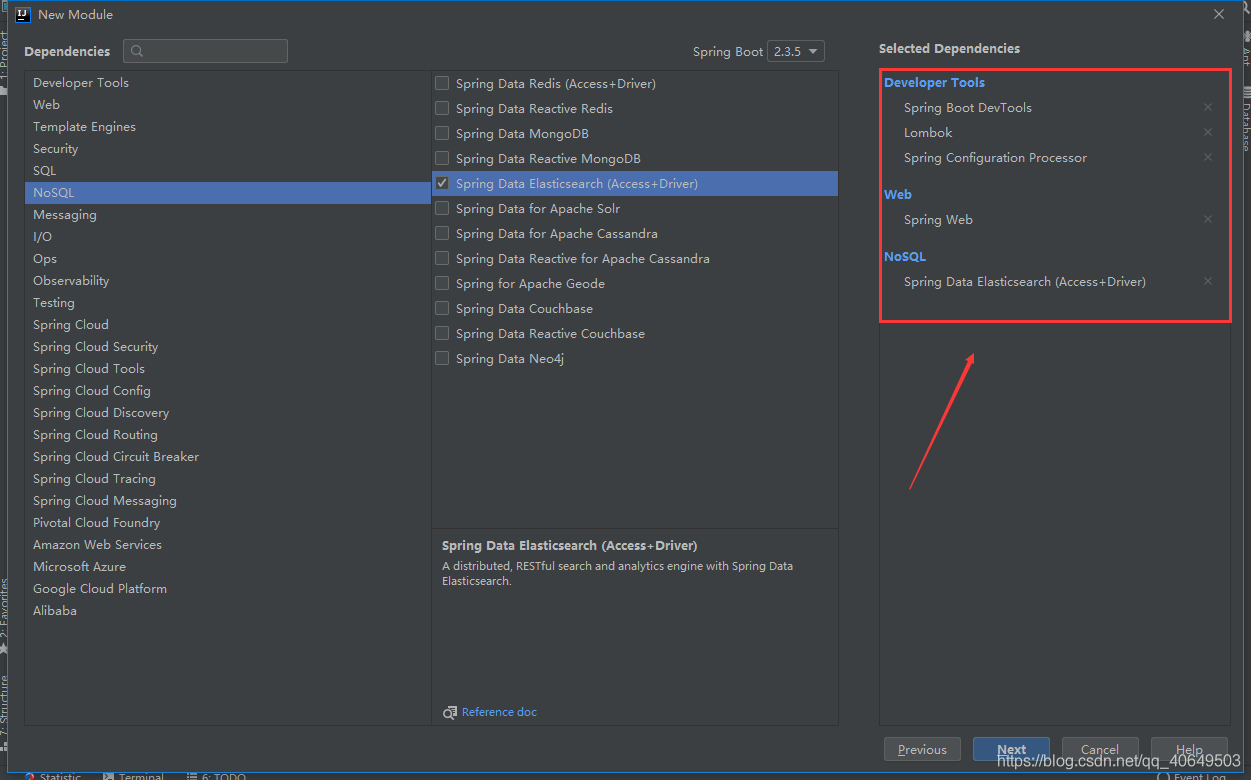Viewport: 1251px width, 780px height.
Task: Open the Reference doc link
Action: coord(499,712)
